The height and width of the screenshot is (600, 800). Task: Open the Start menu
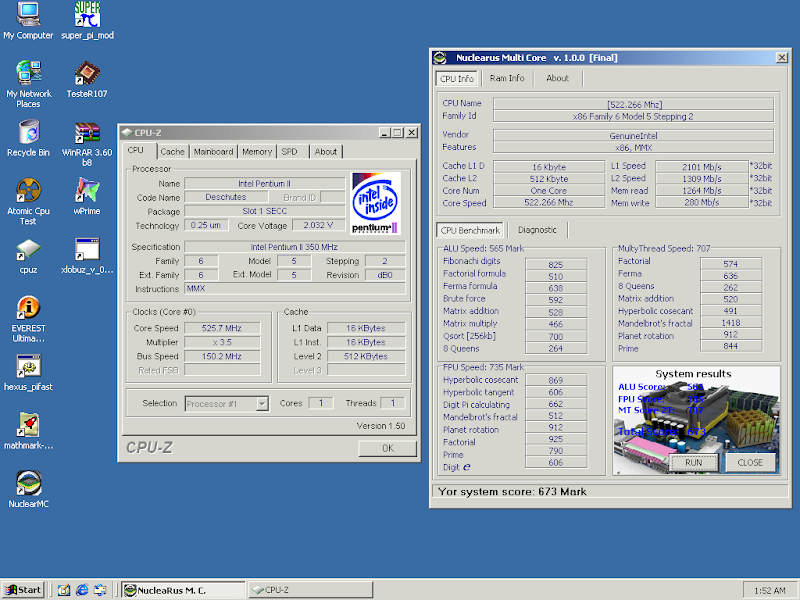coord(23,590)
